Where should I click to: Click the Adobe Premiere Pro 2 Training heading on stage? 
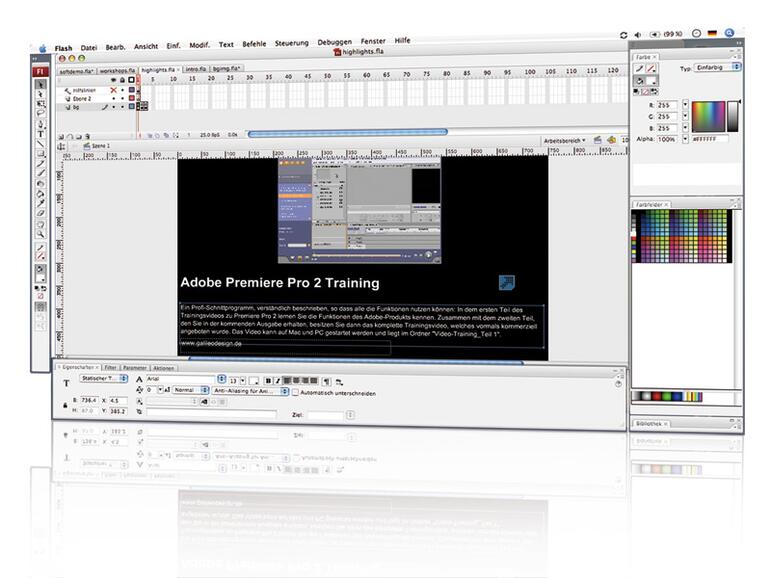pos(280,283)
